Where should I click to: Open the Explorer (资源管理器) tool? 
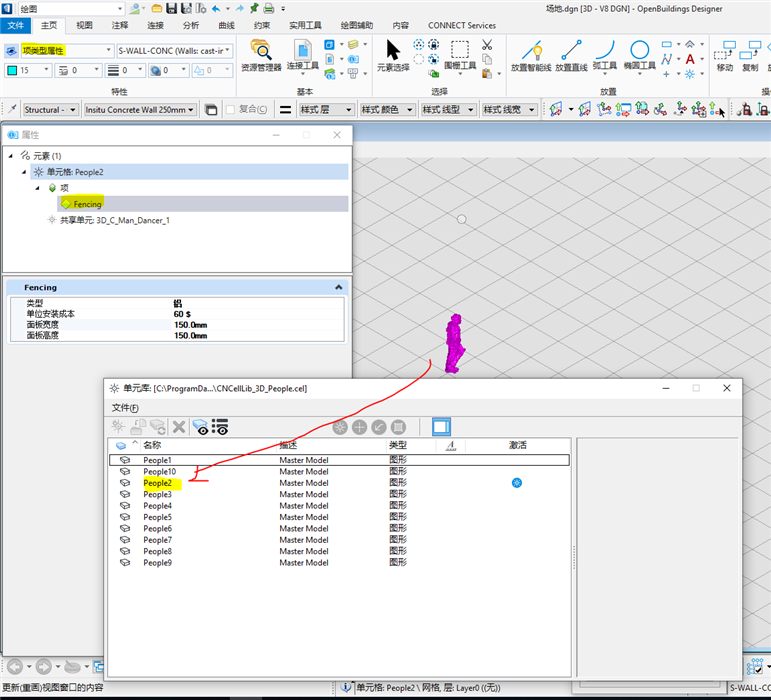261,55
